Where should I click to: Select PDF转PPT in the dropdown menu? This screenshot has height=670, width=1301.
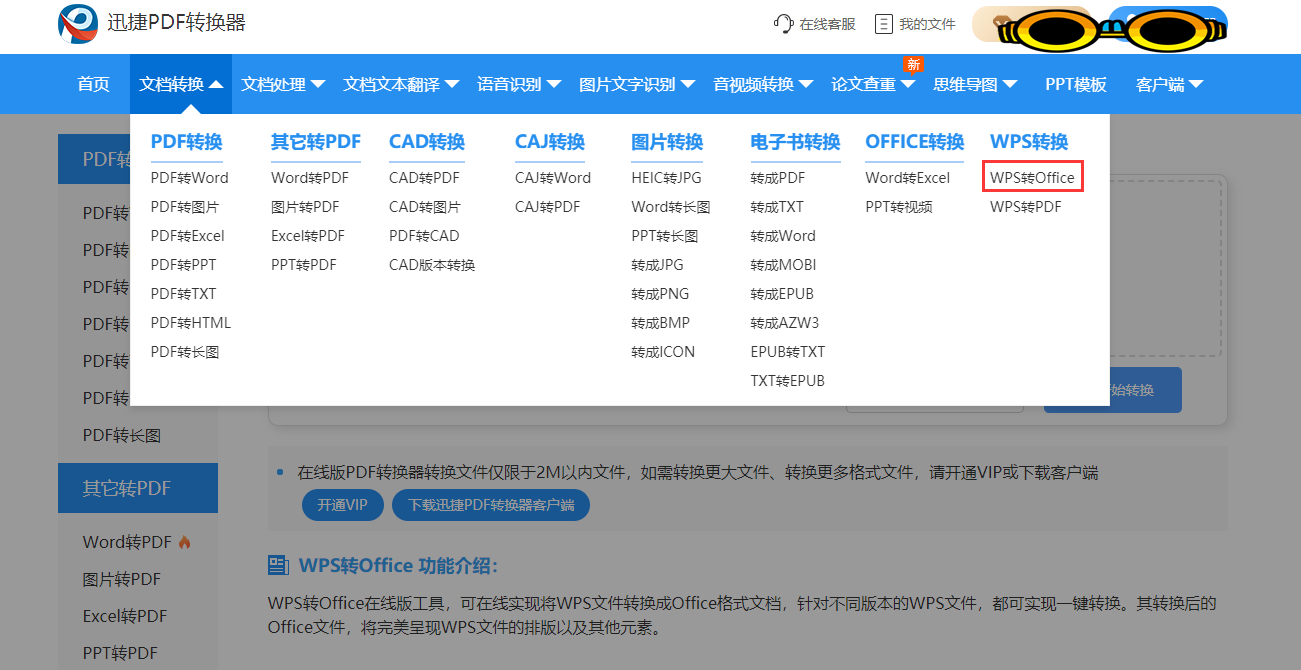tap(184, 265)
